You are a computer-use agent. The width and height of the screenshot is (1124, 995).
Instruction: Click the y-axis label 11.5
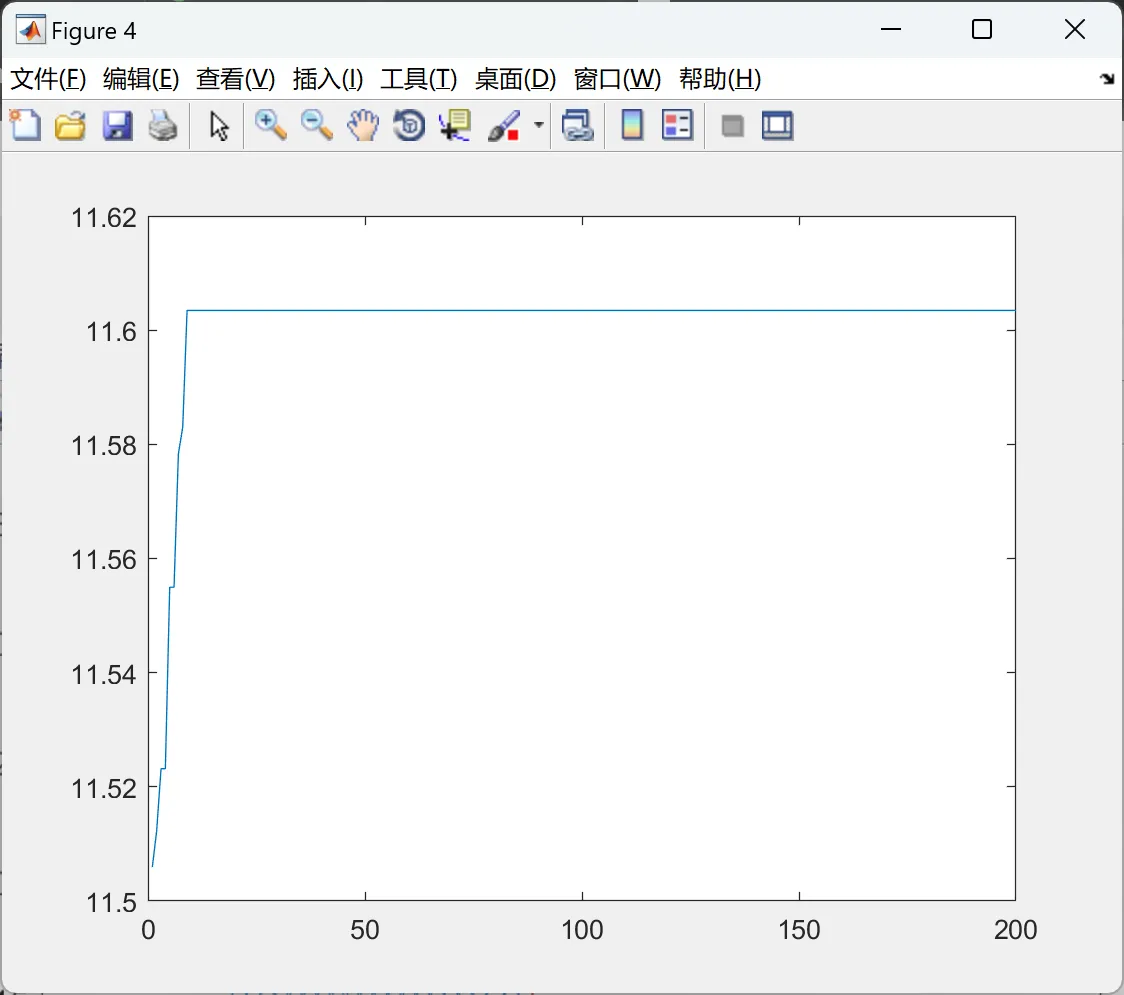(111, 903)
